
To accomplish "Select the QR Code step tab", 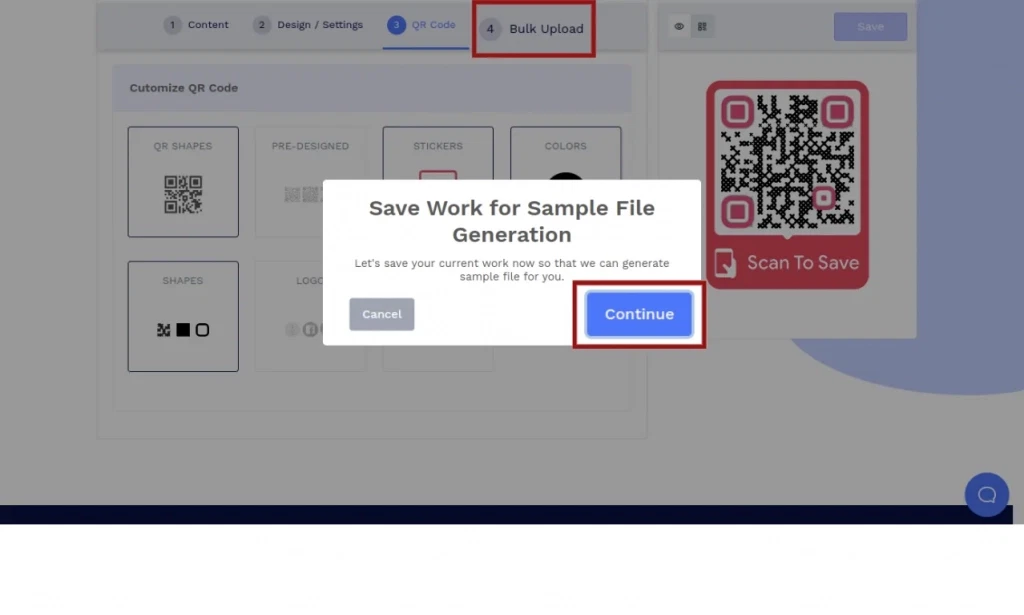I will 422,25.
